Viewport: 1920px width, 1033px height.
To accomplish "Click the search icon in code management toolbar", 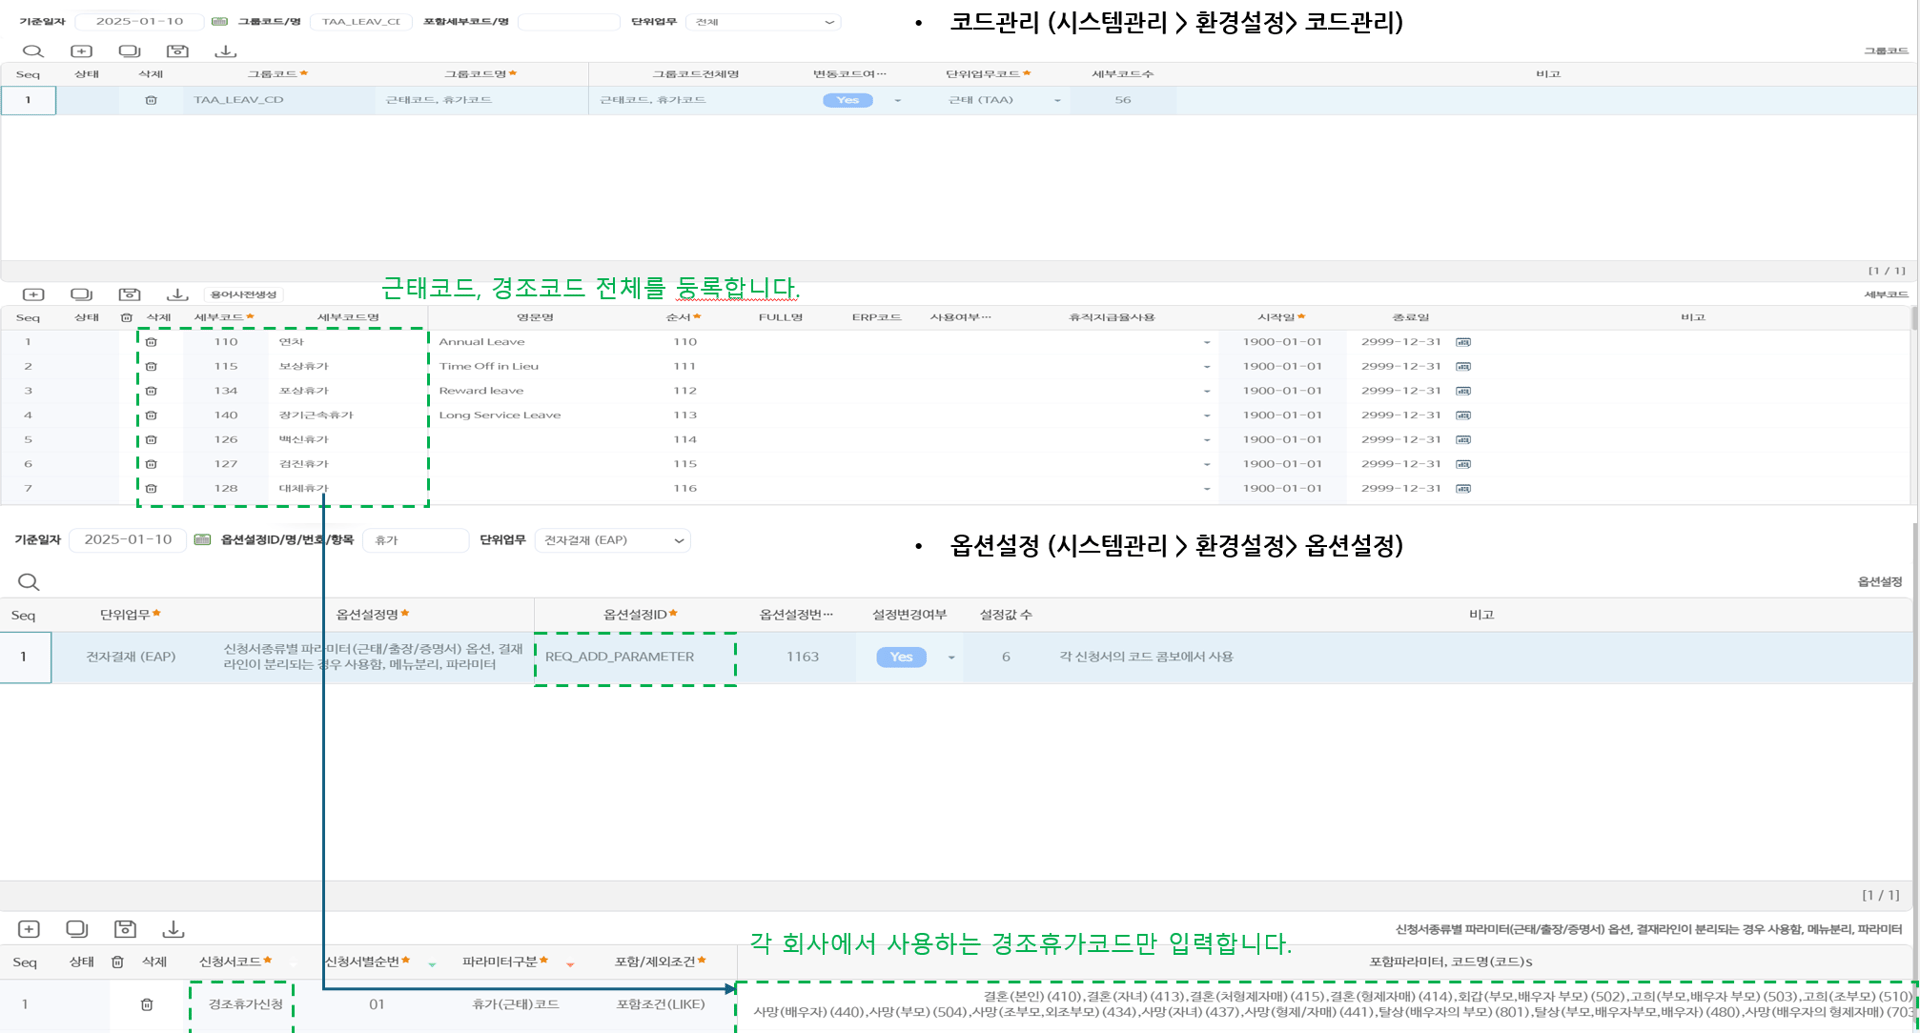I will click(33, 51).
